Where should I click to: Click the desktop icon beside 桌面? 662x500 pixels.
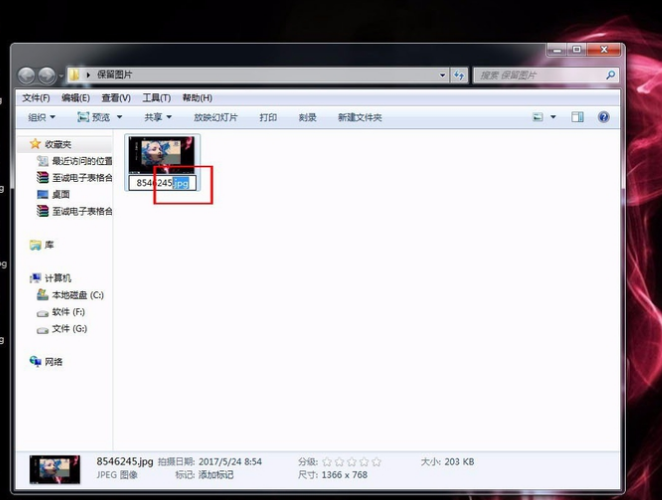click(x=43, y=194)
